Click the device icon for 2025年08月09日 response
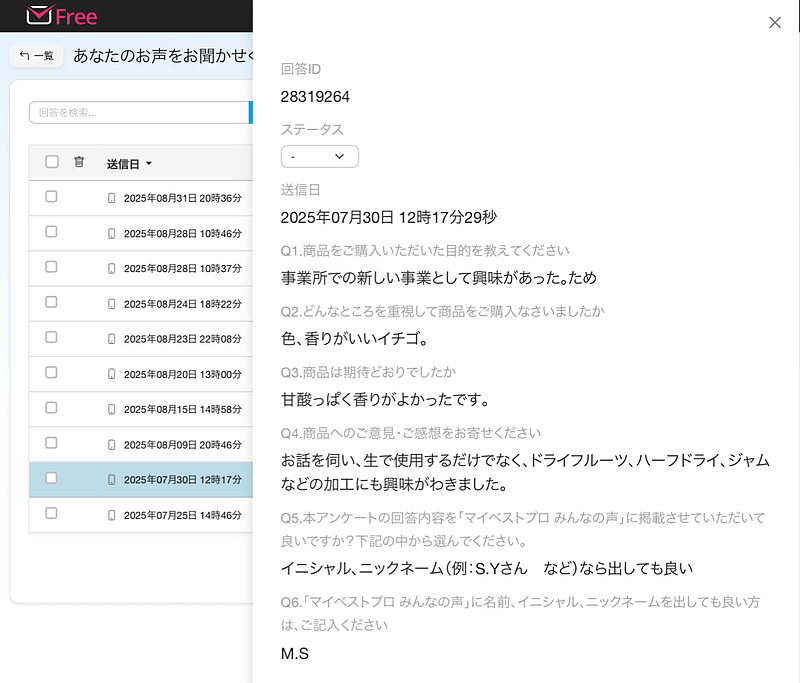The height and width of the screenshot is (683, 800). [112, 444]
